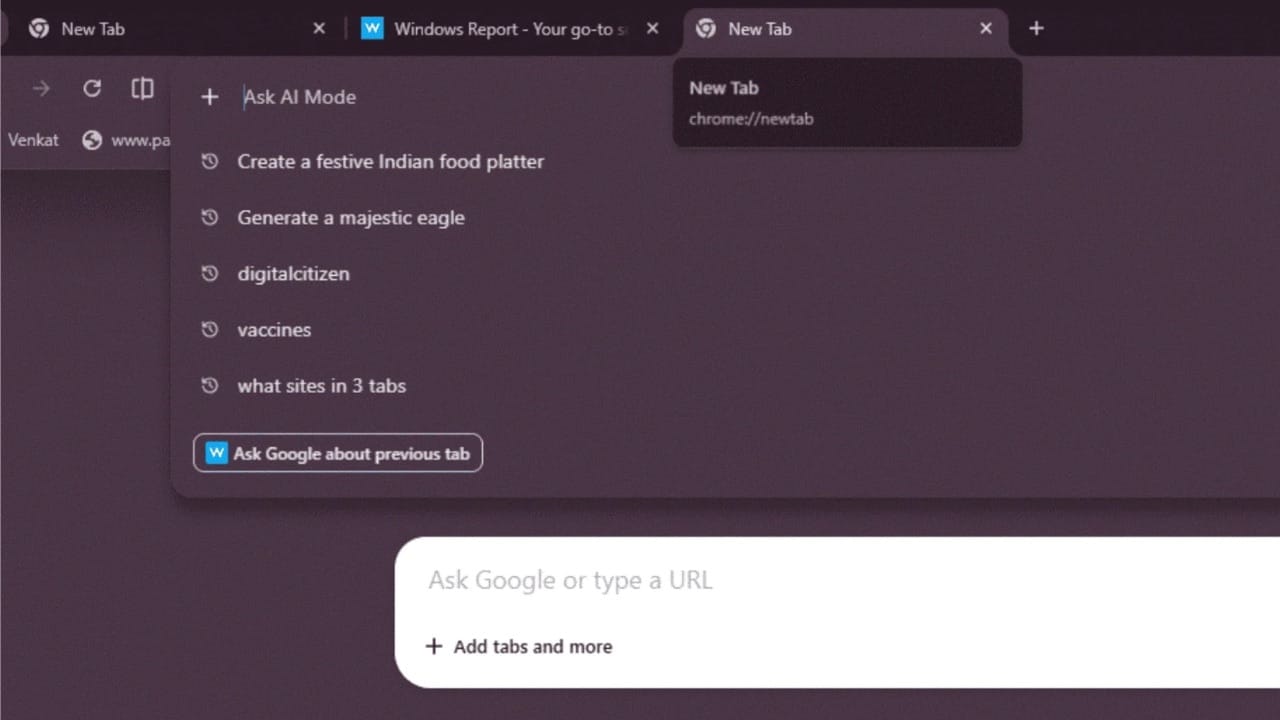Open a new tab with the plus button

(x=1036, y=29)
